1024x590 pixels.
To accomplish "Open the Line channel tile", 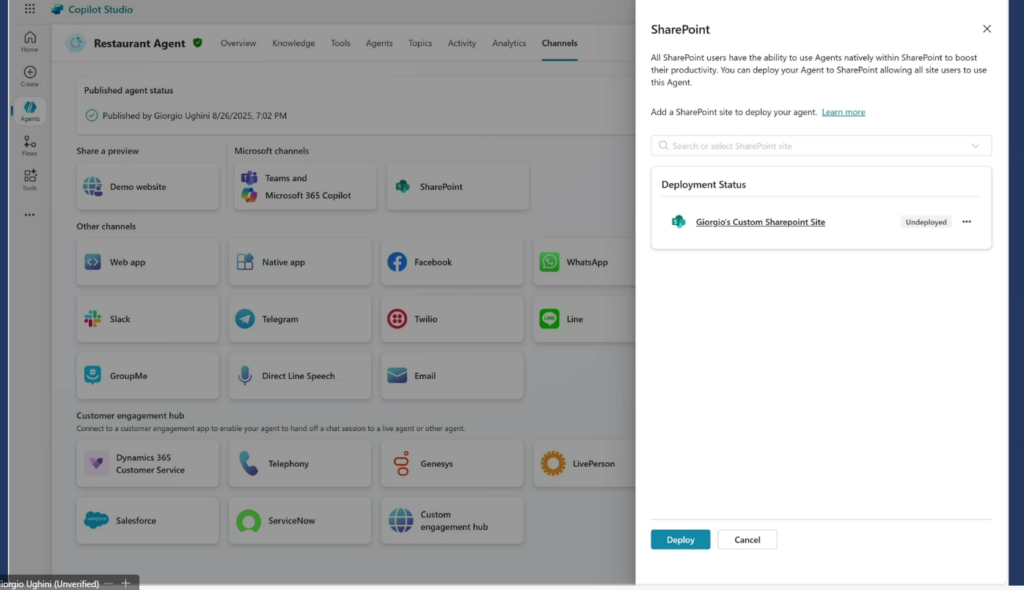I will pyautogui.click(x=584, y=319).
